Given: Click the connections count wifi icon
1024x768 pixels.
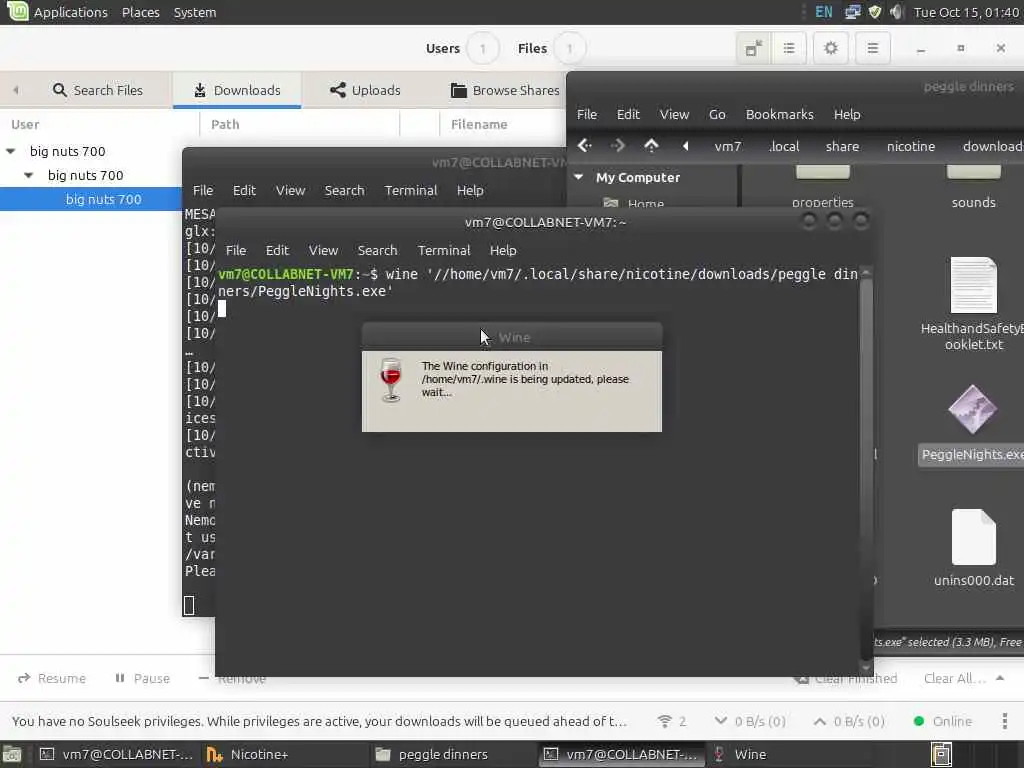Looking at the screenshot, I should (x=672, y=721).
